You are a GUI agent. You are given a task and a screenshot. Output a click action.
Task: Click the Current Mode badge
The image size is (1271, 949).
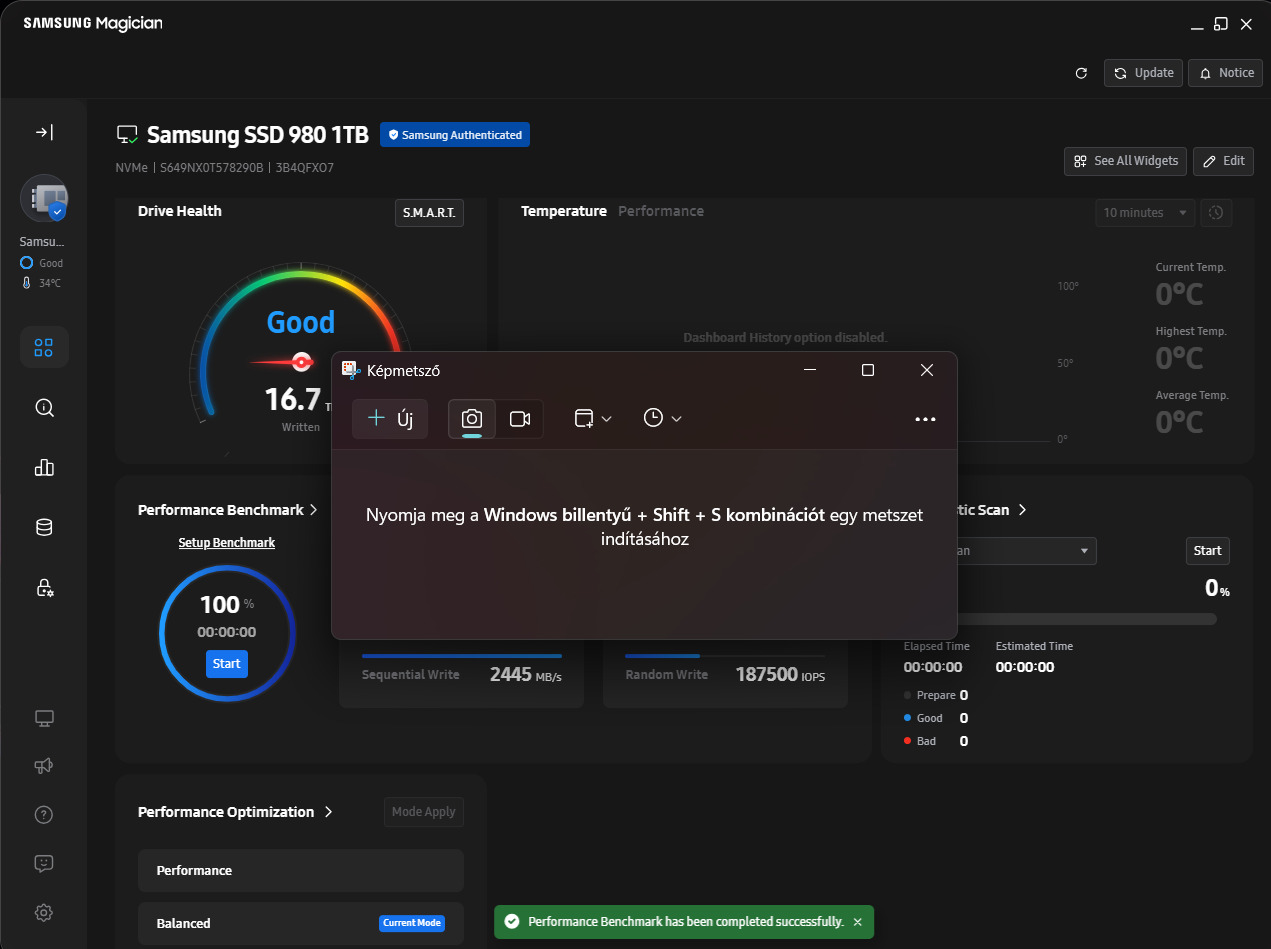click(x=412, y=923)
